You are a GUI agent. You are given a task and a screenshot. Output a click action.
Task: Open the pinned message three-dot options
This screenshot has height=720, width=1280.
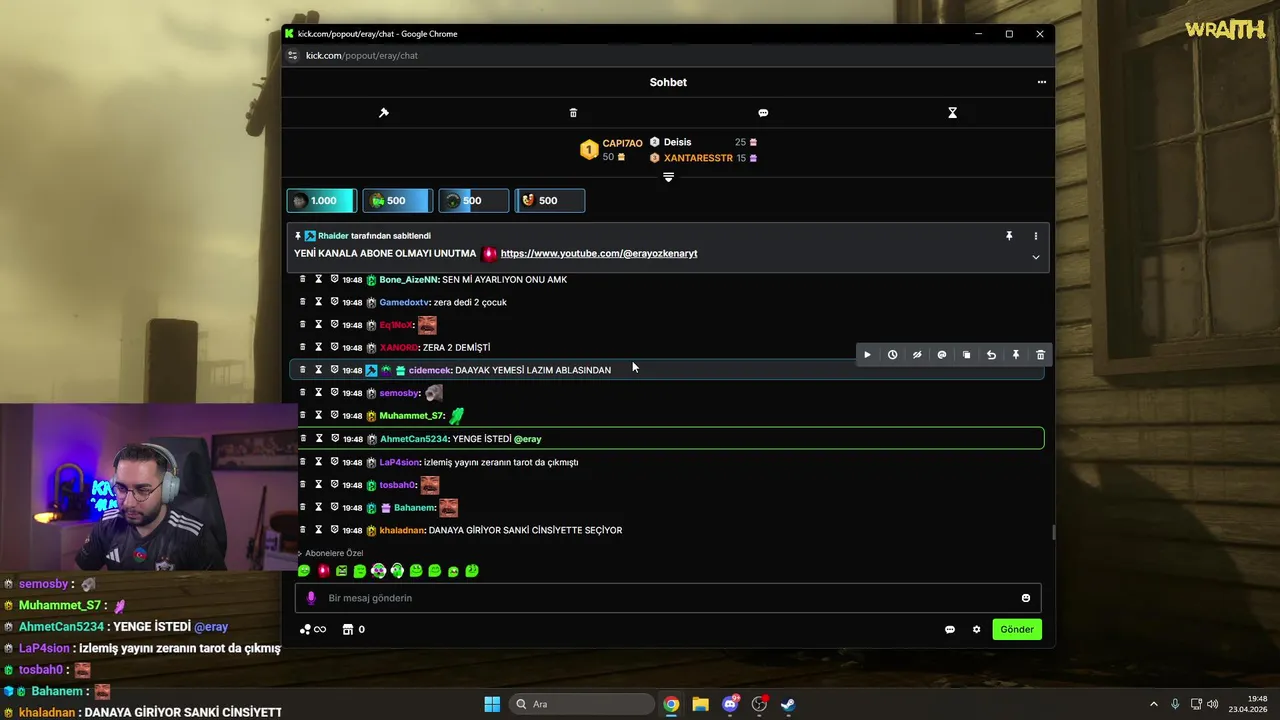click(1035, 236)
